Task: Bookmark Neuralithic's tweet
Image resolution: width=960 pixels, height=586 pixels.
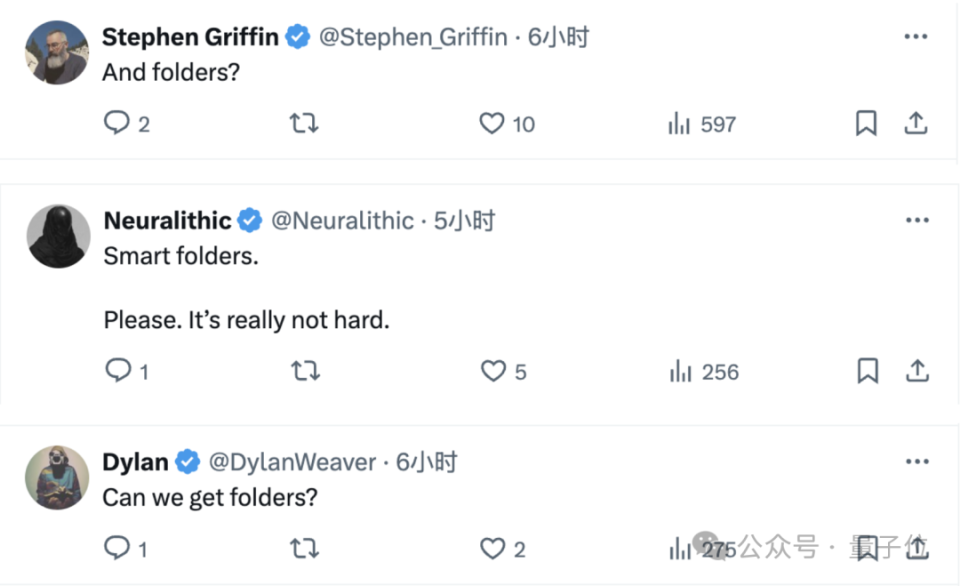Action: pos(867,371)
